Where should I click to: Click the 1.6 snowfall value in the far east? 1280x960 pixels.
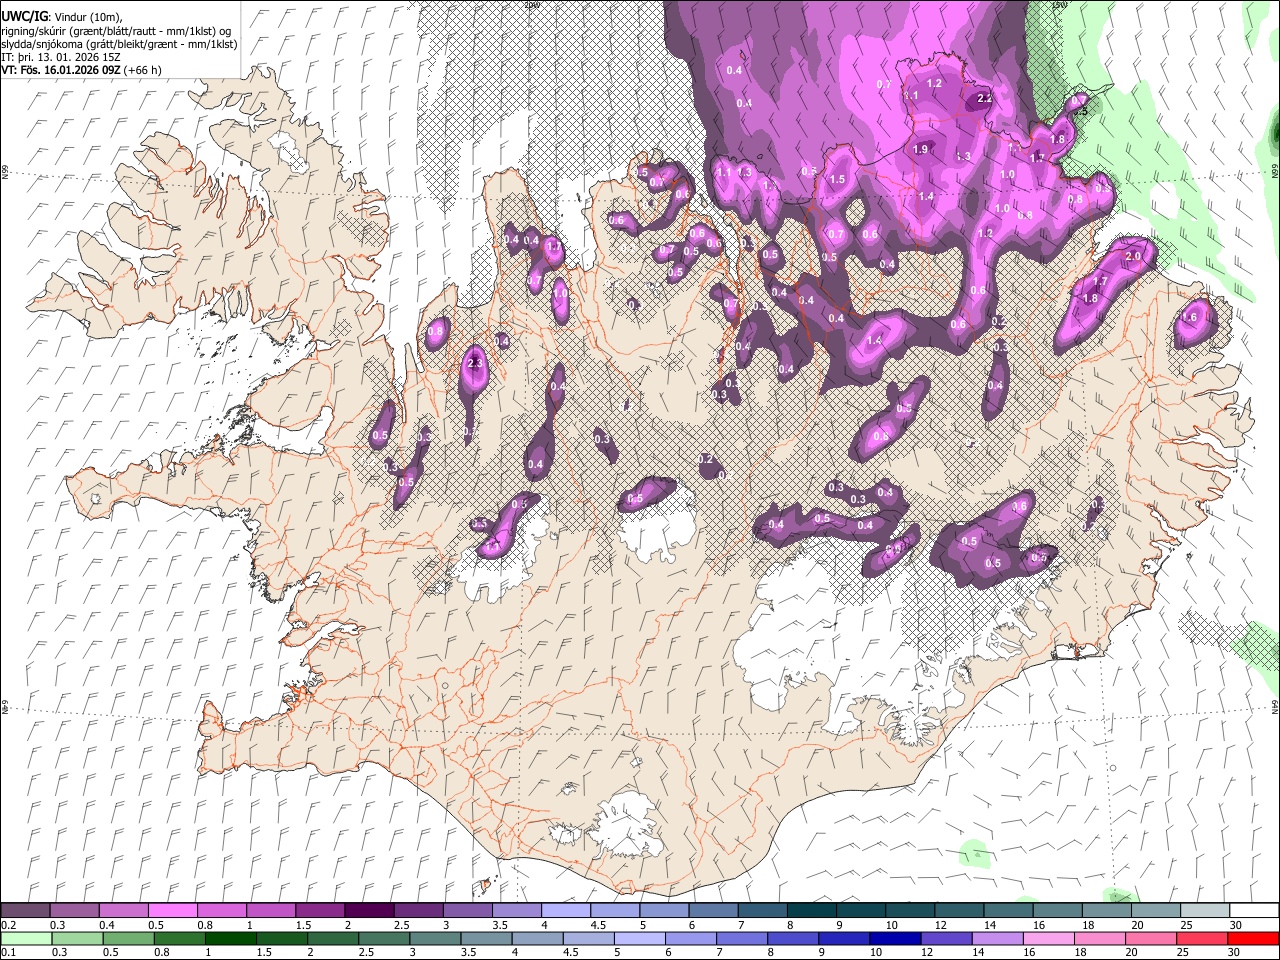click(1189, 317)
